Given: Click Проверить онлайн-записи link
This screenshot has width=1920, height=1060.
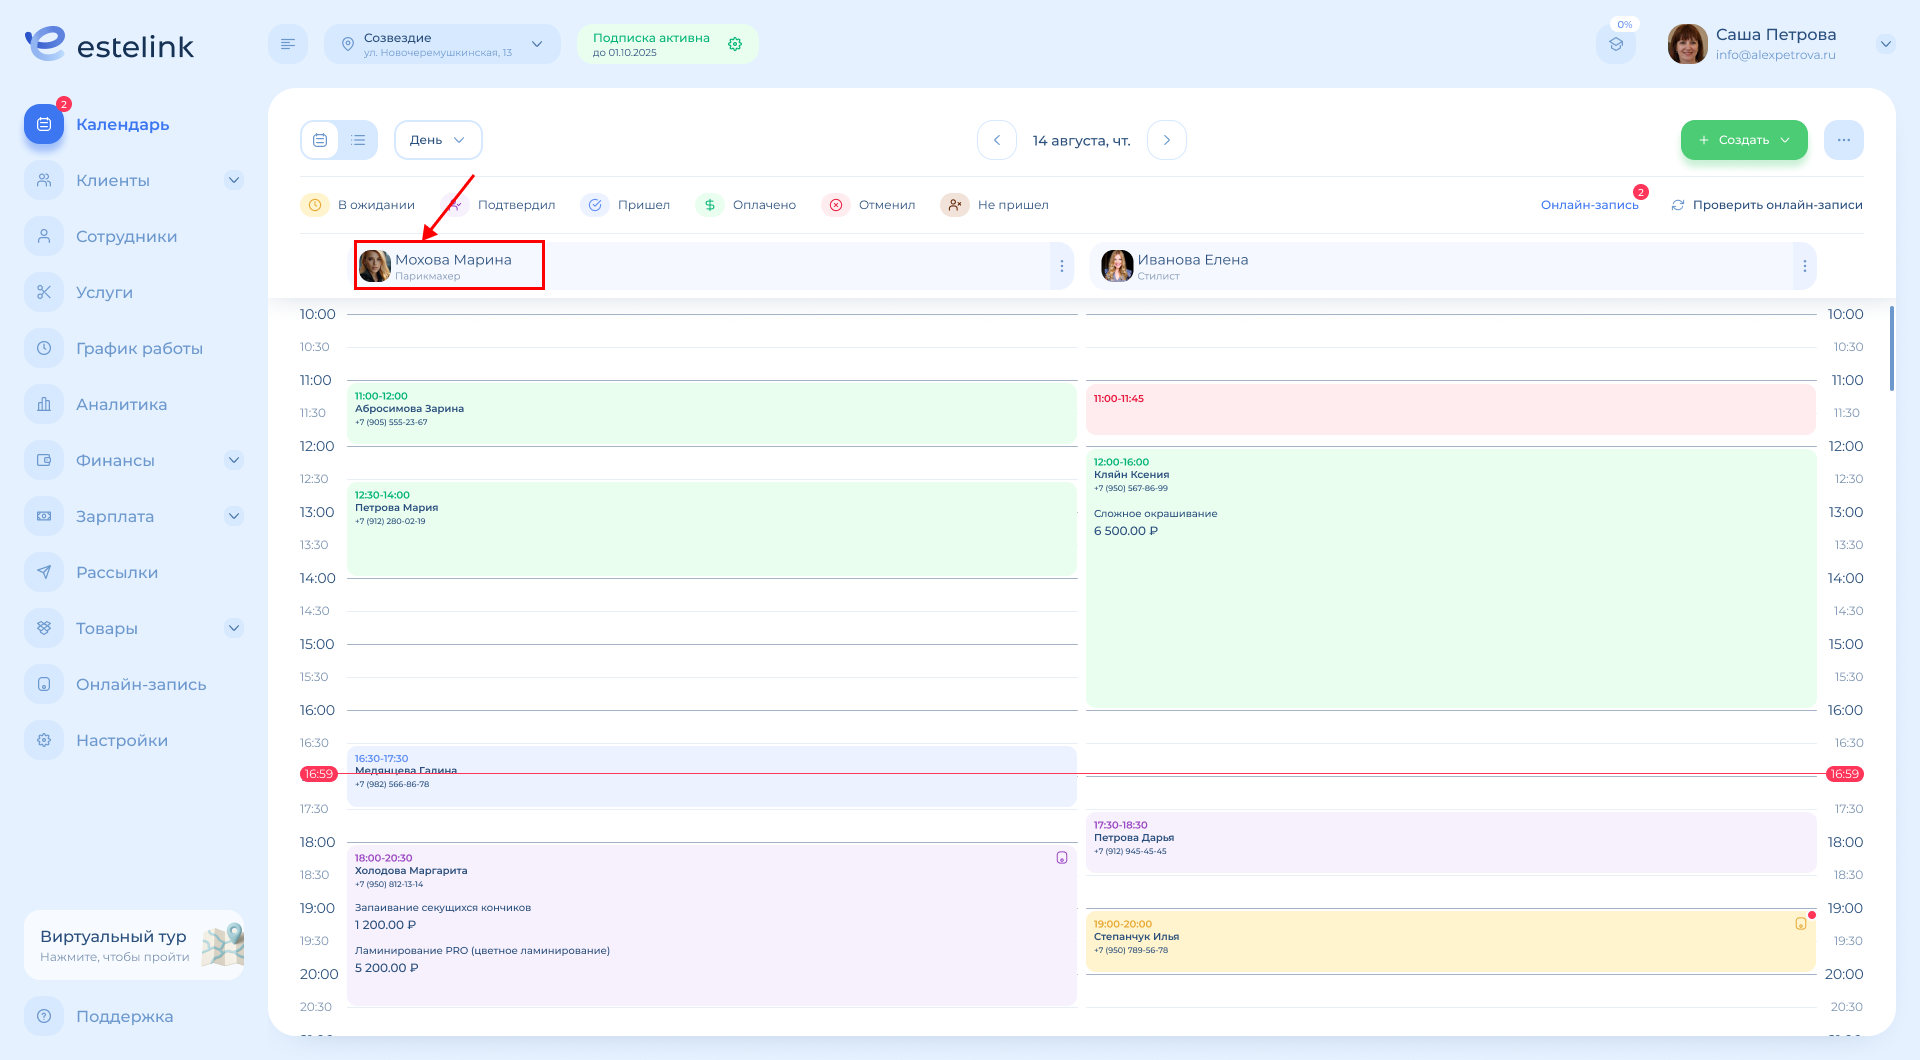Looking at the screenshot, I should 1766,205.
